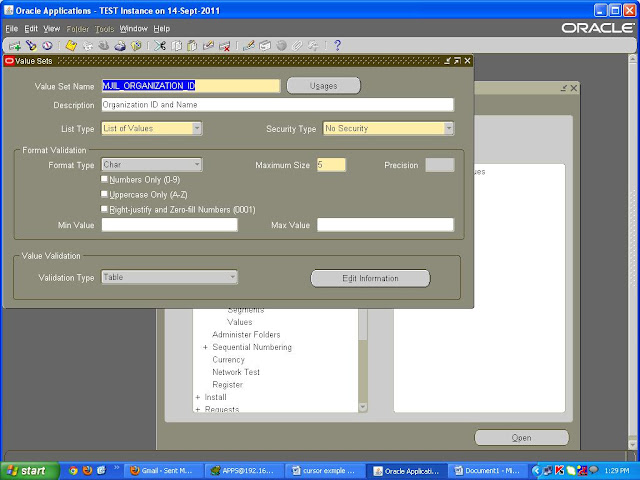Image resolution: width=640 pixels, height=480 pixels.
Task: Click the Next Step toolbar icon
Action: pos(88,46)
